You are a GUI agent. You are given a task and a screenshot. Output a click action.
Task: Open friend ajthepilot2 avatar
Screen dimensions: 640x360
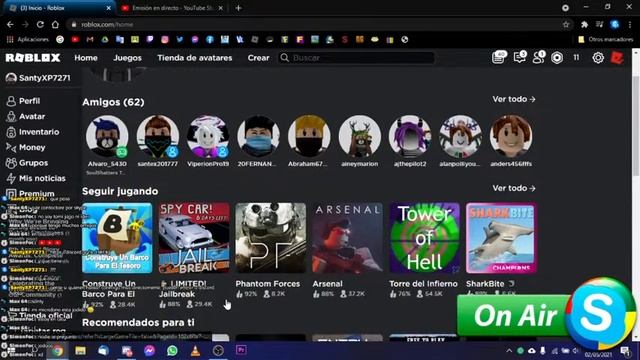coord(410,136)
